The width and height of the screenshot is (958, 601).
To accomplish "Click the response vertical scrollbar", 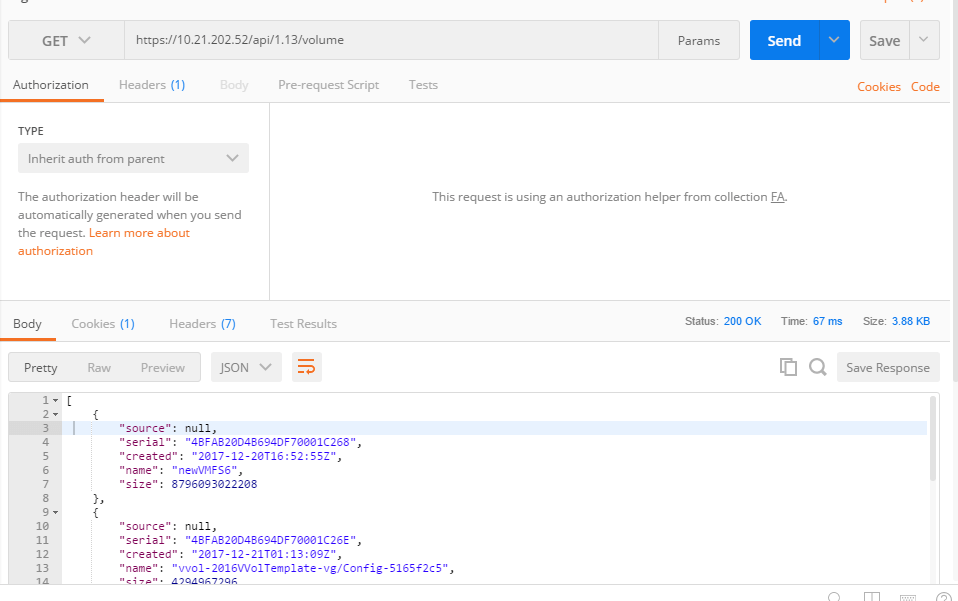I will click(932, 439).
